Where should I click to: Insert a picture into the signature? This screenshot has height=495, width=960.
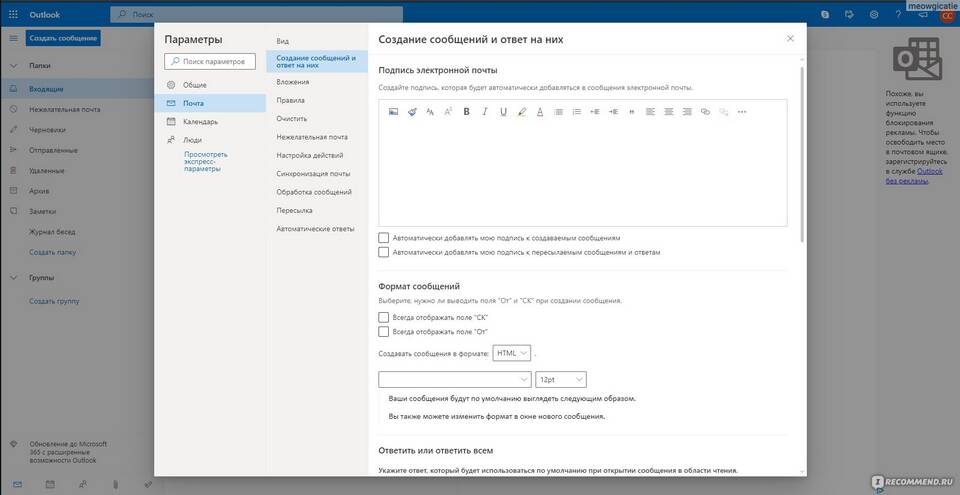click(x=393, y=112)
